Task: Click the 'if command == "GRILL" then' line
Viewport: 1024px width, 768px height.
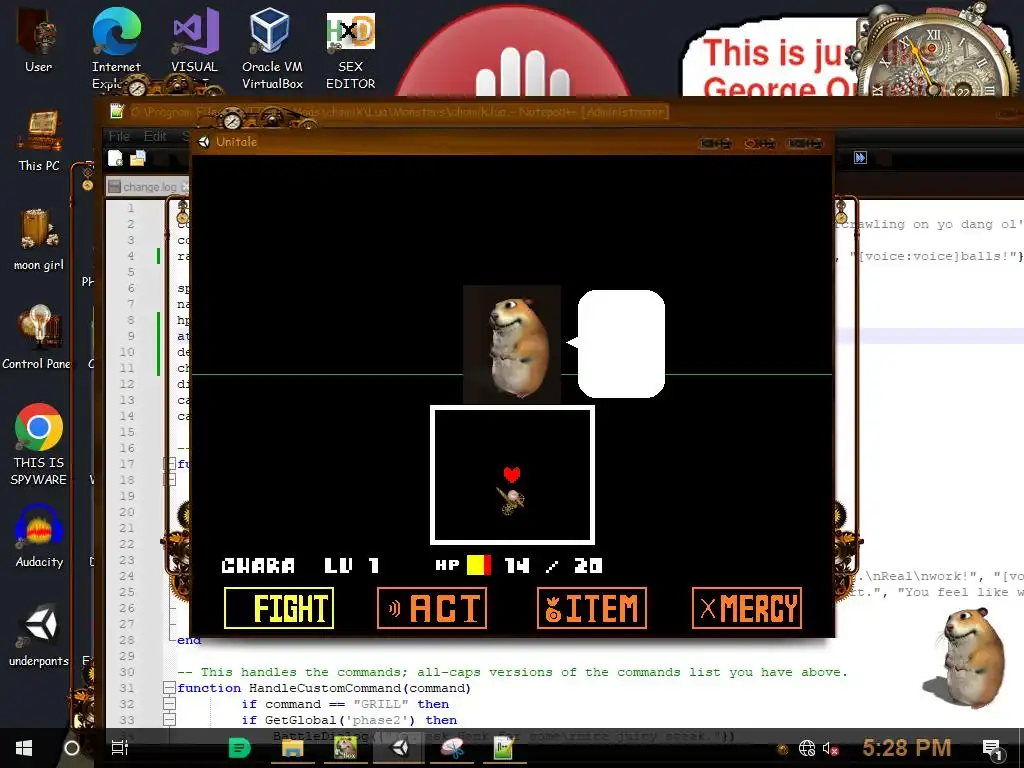Action: click(x=345, y=704)
